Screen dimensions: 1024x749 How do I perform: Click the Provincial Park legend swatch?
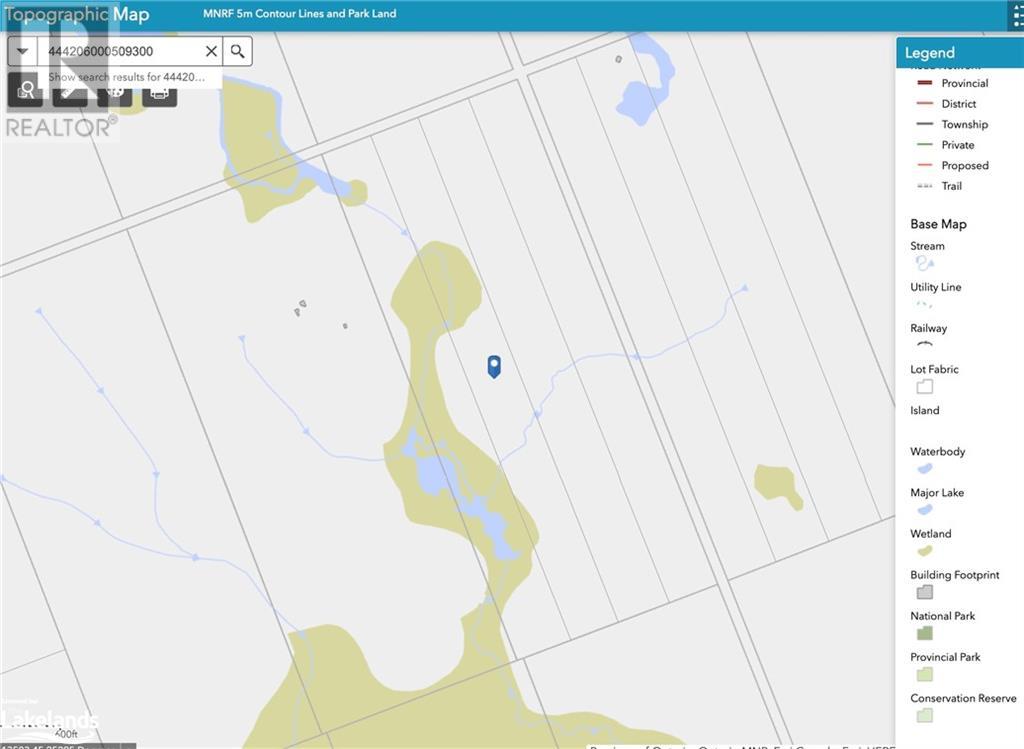924,674
